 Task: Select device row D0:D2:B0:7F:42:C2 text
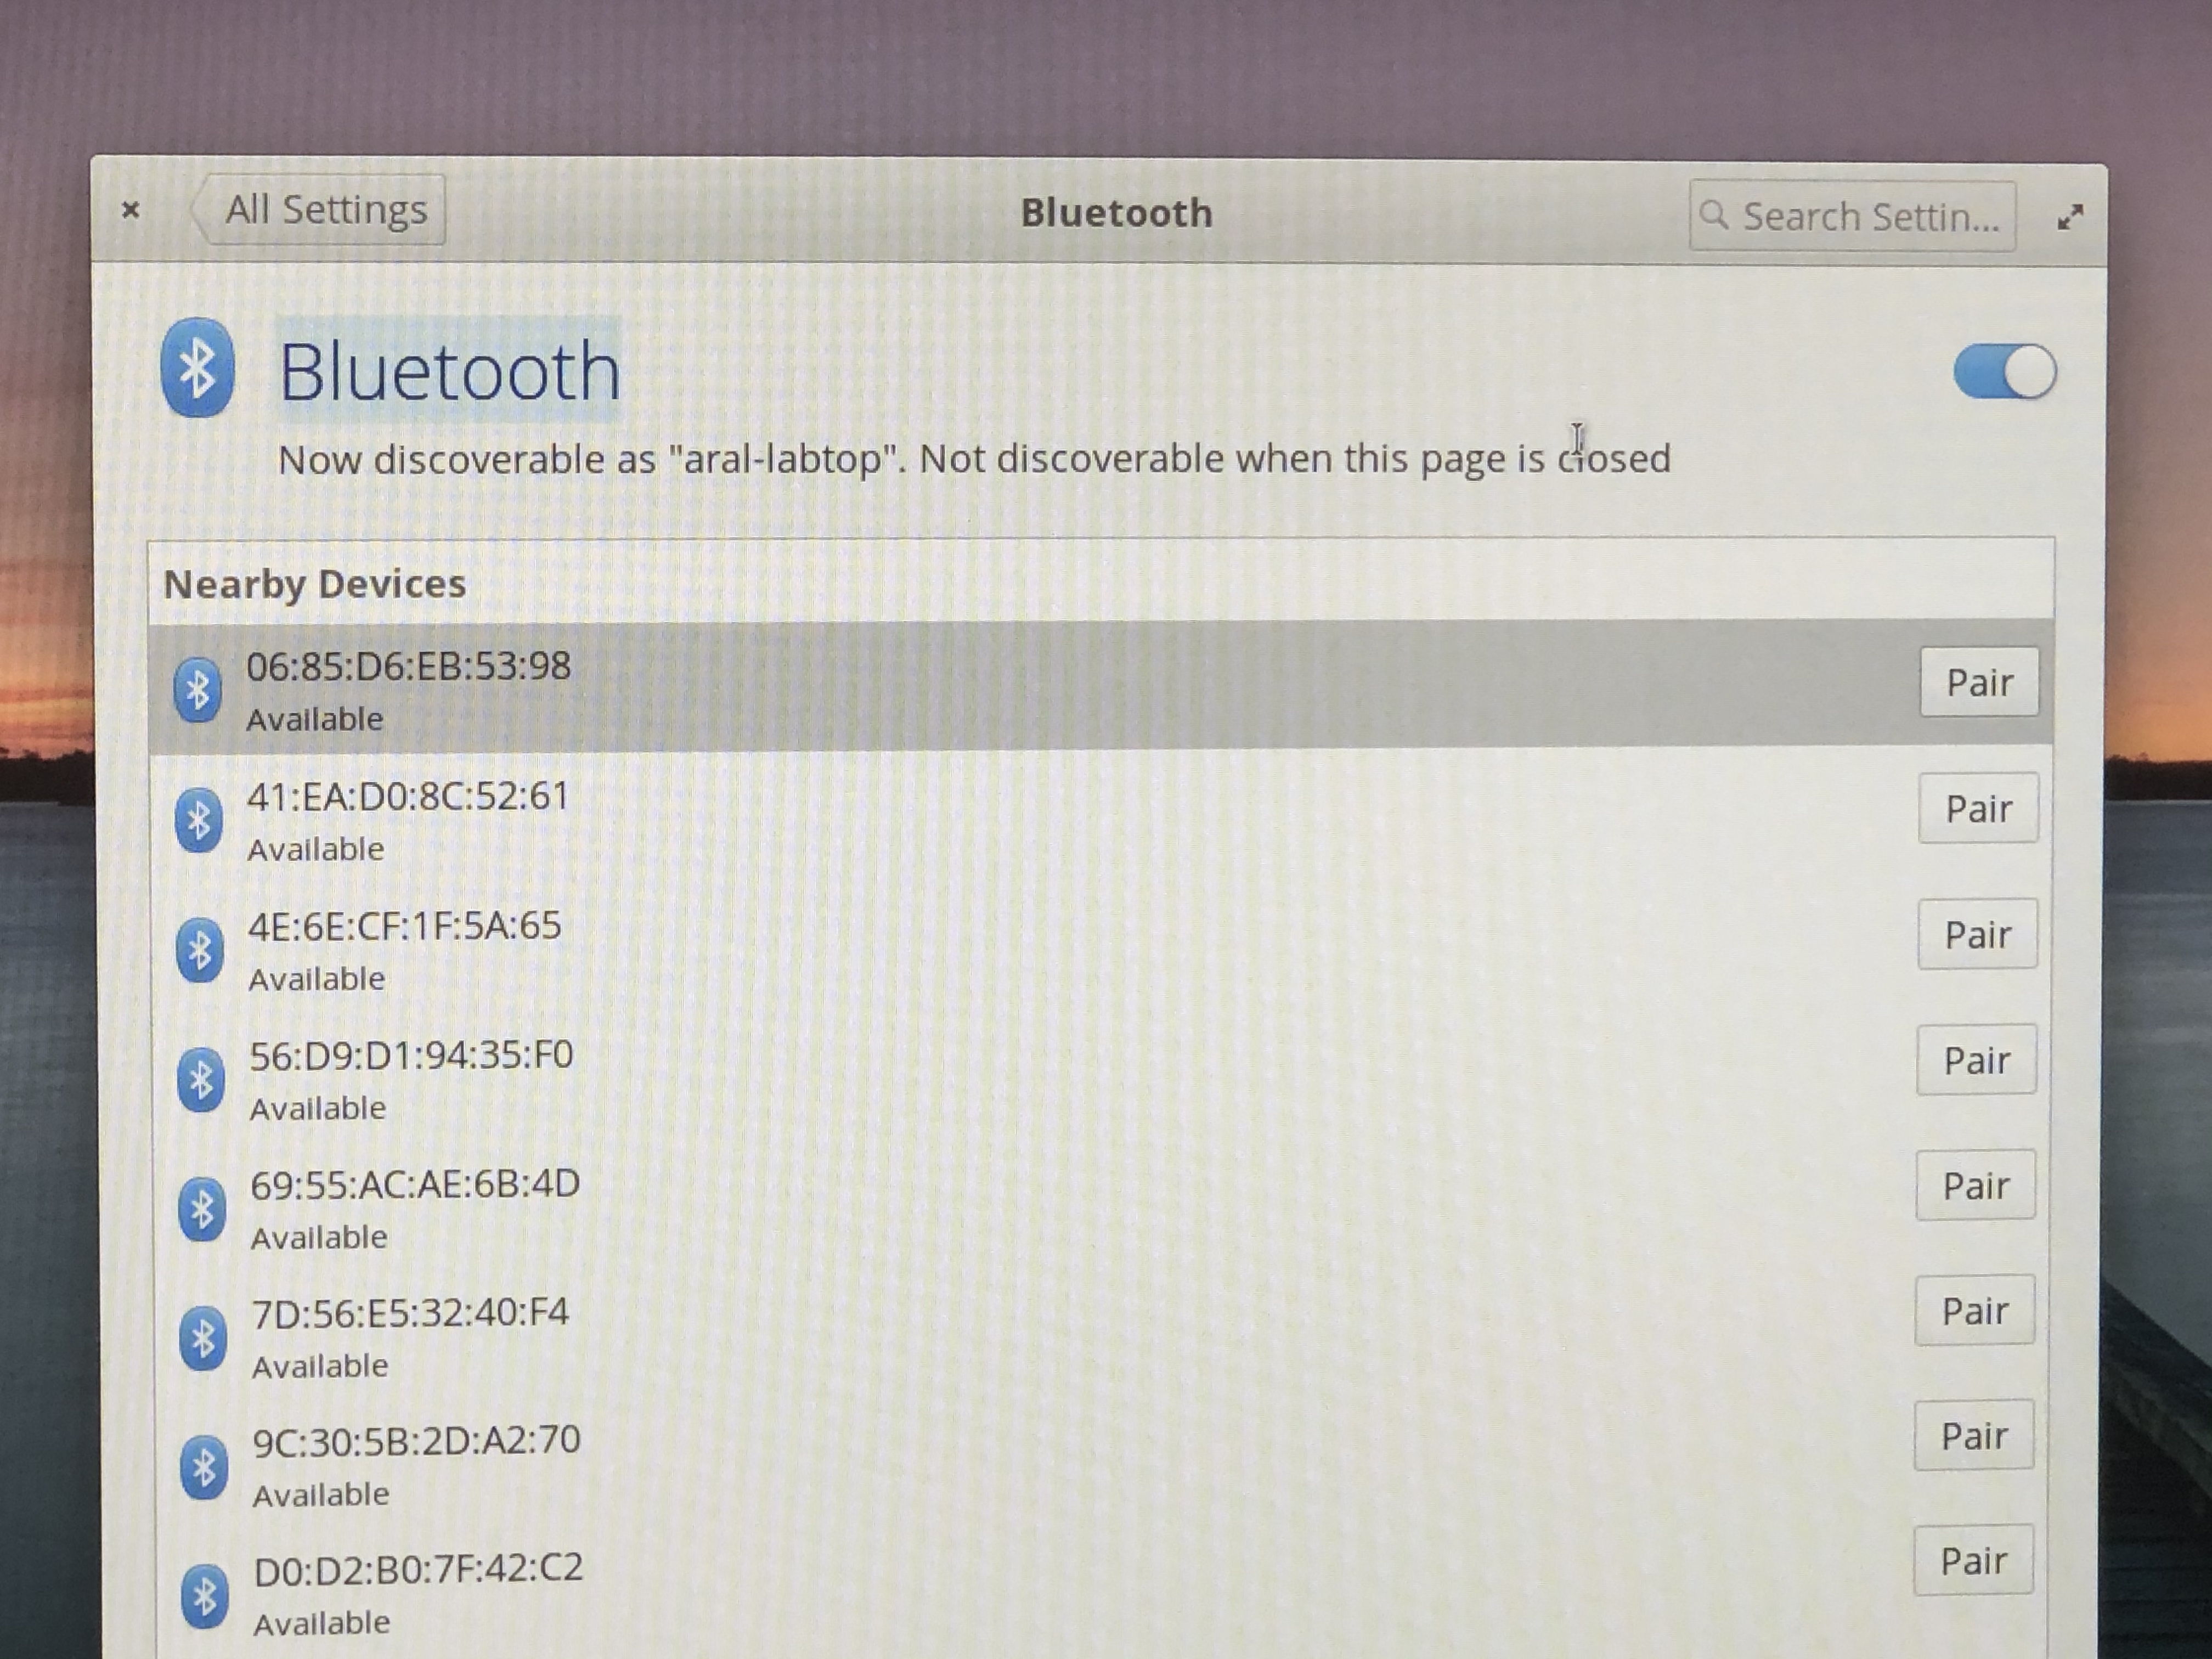[x=418, y=1569]
